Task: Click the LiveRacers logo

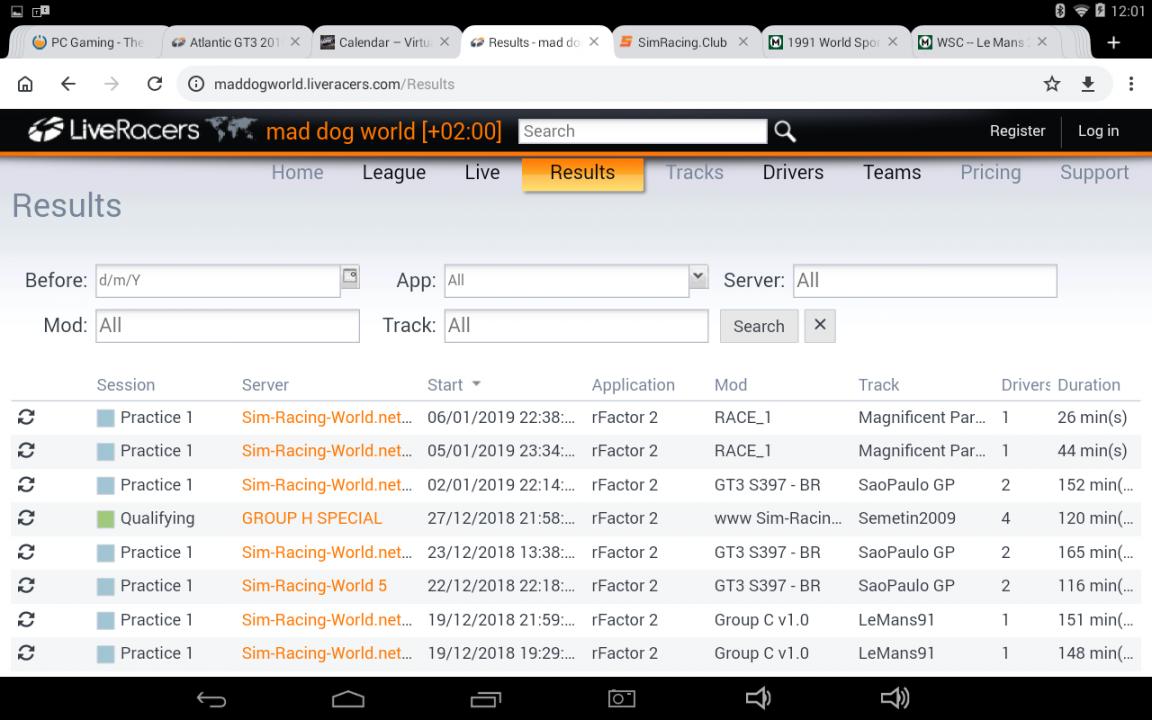Action: point(114,130)
